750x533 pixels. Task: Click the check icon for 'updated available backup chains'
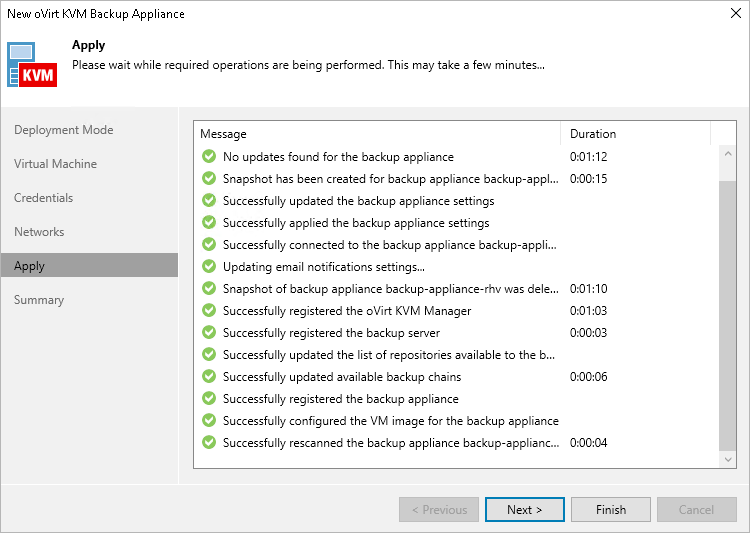coord(209,376)
